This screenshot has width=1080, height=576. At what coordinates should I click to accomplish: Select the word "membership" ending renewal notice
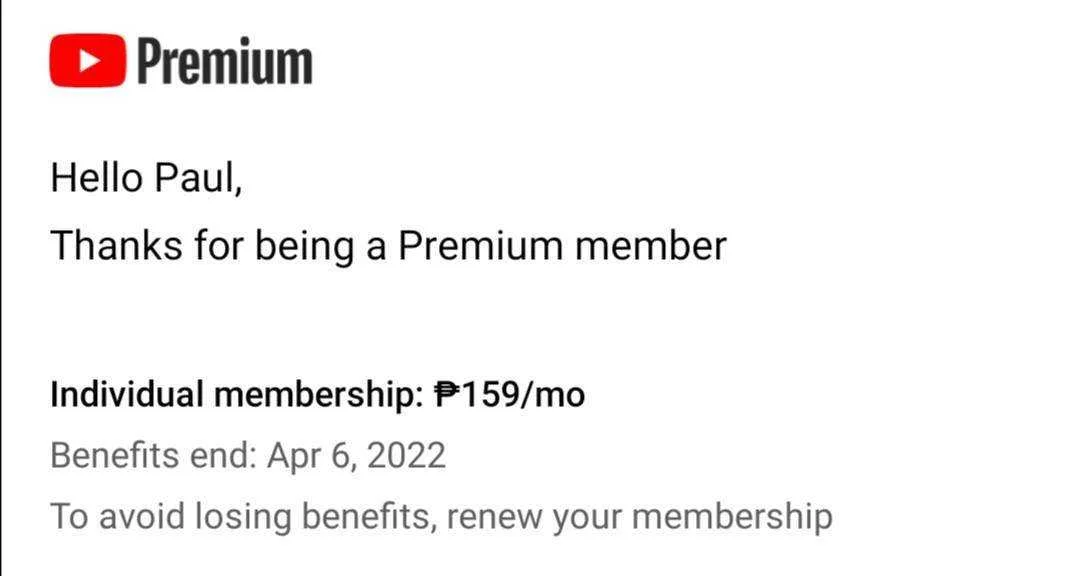pyautogui.click(x=732, y=517)
